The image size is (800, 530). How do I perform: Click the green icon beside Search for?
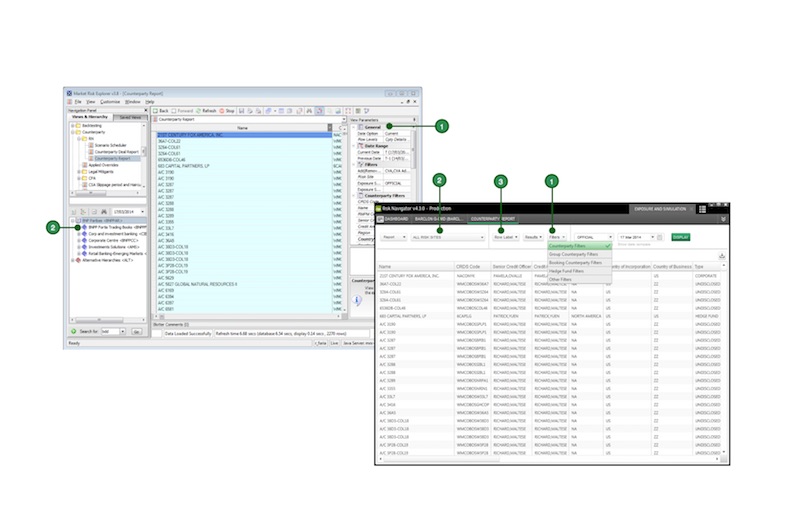[x=74, y=332]
